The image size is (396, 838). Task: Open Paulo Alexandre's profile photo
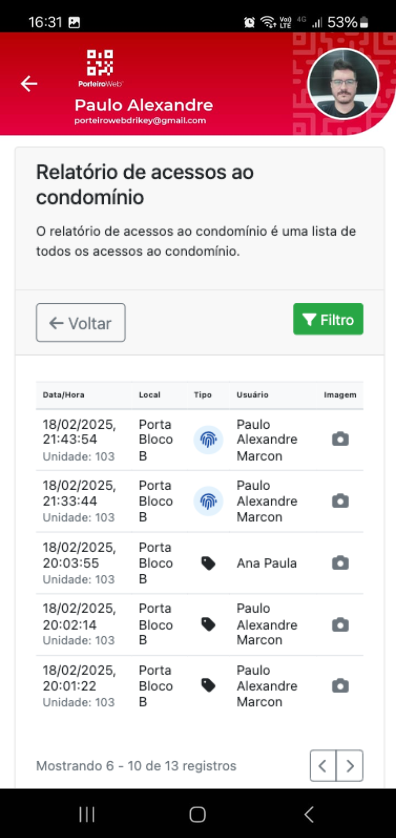(343, 83)
